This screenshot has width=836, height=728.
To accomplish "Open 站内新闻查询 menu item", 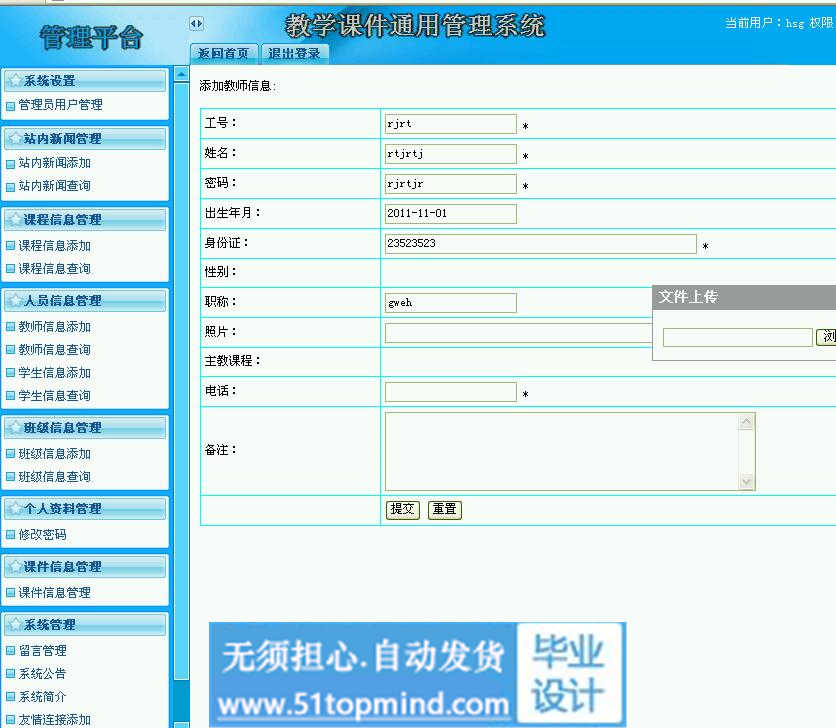I will click(x=55, y=186).
